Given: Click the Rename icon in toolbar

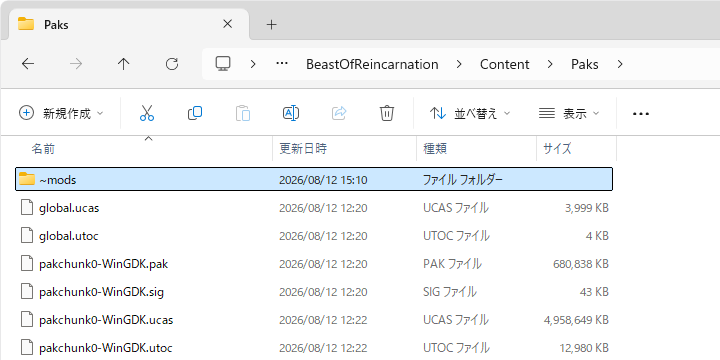Looking at the screenshot, I should pyautogui.click(x=291, y=113).
